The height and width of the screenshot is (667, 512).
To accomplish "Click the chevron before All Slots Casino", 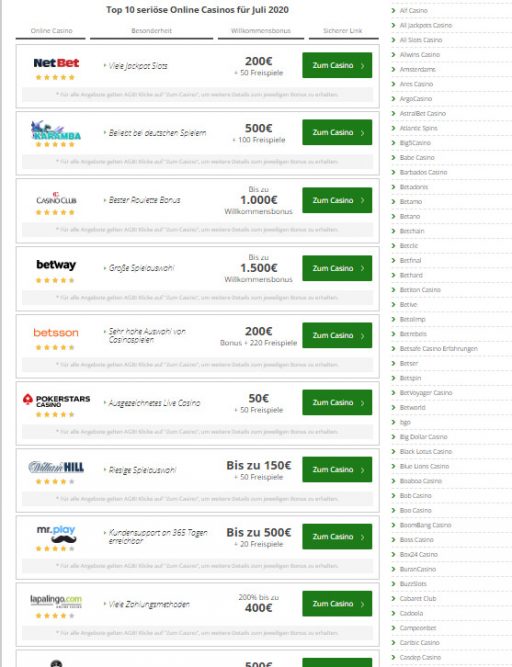I will pos(393,40).
